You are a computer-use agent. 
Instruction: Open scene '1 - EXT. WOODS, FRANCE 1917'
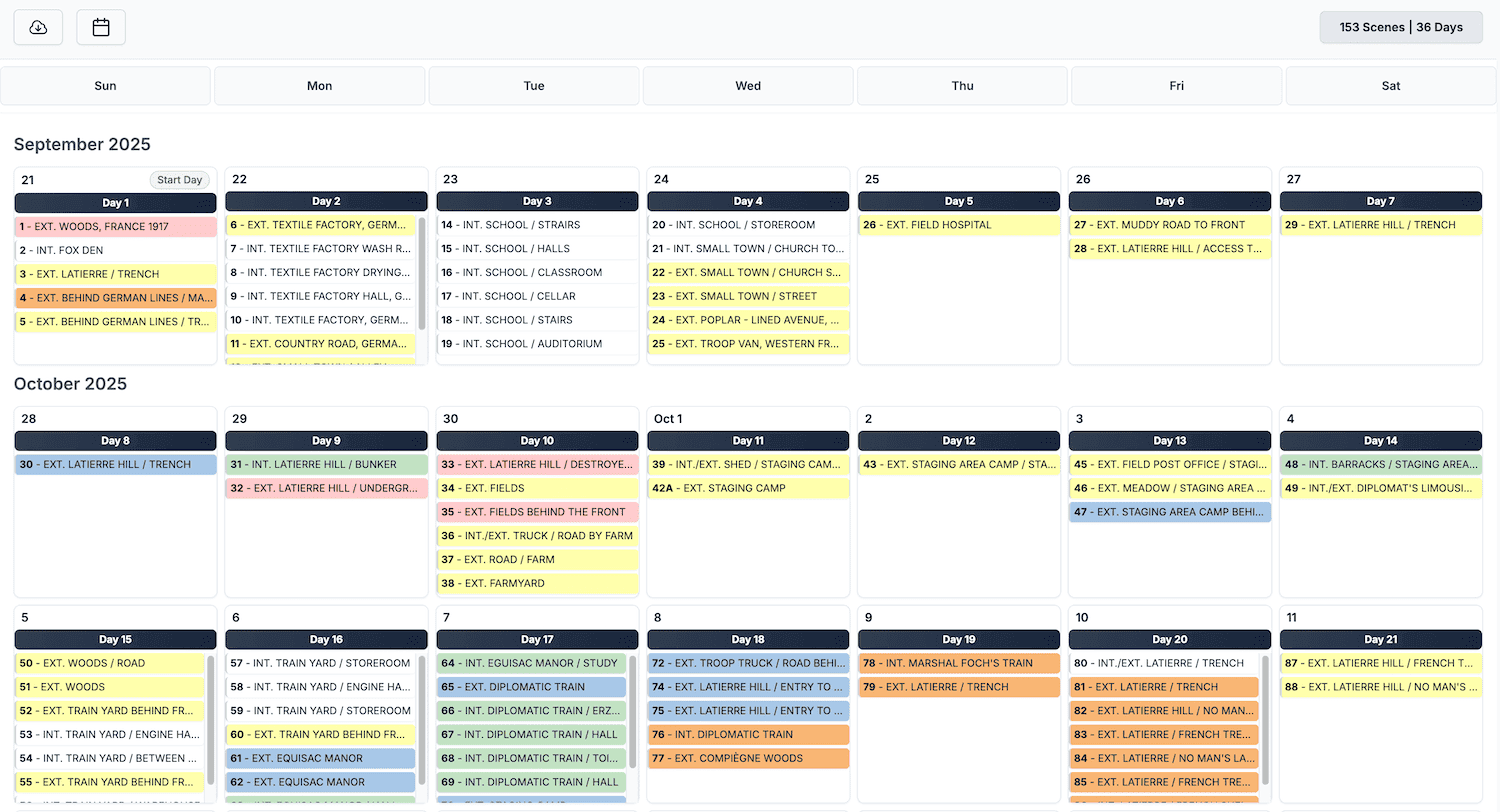115,225
